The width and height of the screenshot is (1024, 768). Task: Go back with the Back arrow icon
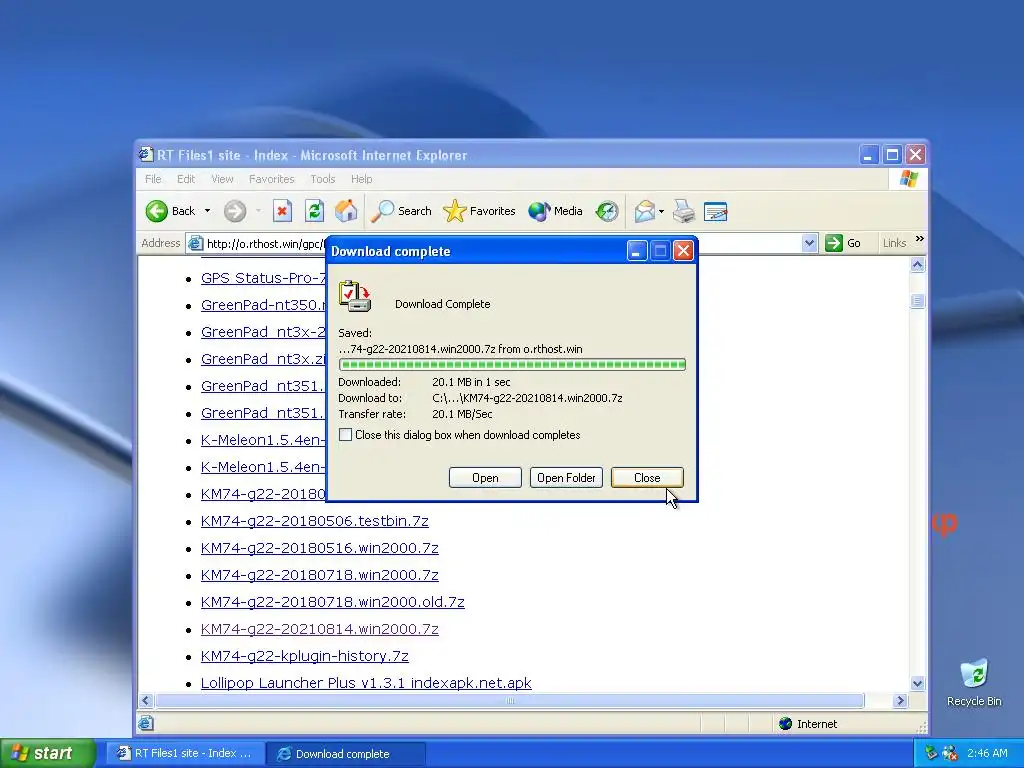(x=157, y=211)
